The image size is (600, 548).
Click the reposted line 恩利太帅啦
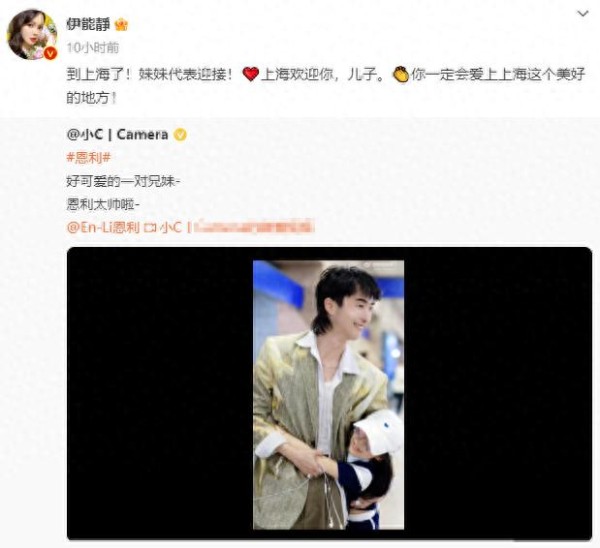(103, 205)
